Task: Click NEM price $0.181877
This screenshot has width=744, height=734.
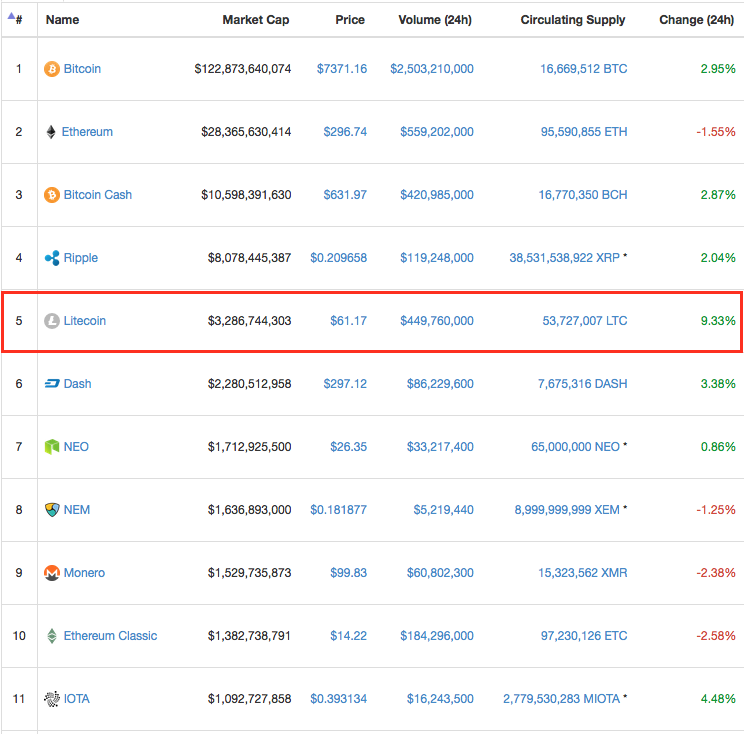Action: point(338,510)
